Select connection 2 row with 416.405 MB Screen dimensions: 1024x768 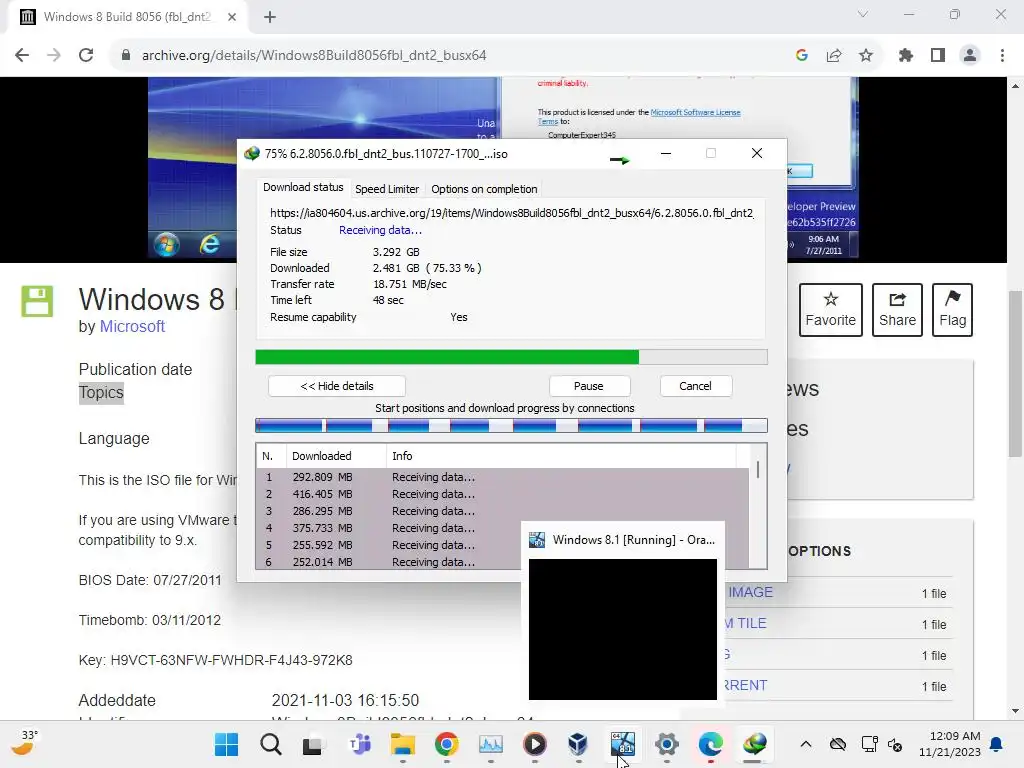point(503,494)
